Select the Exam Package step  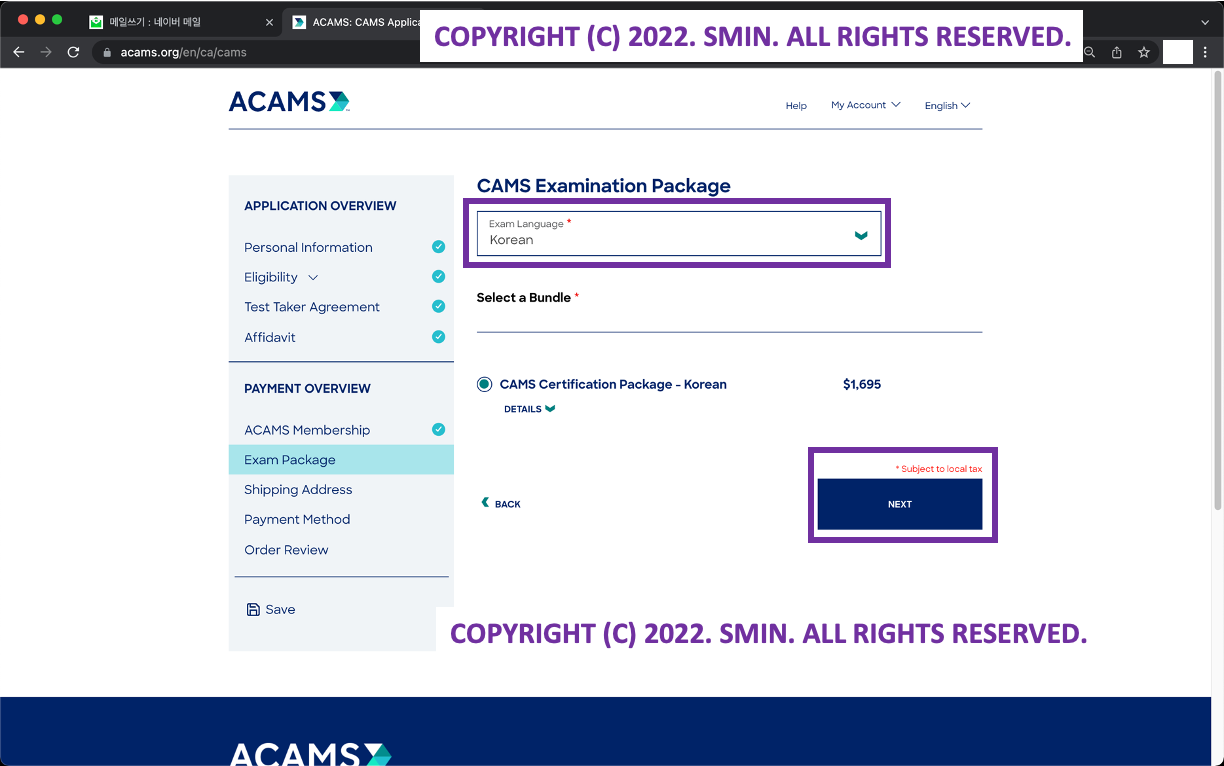pyautogui.click(x=341, y=460)
